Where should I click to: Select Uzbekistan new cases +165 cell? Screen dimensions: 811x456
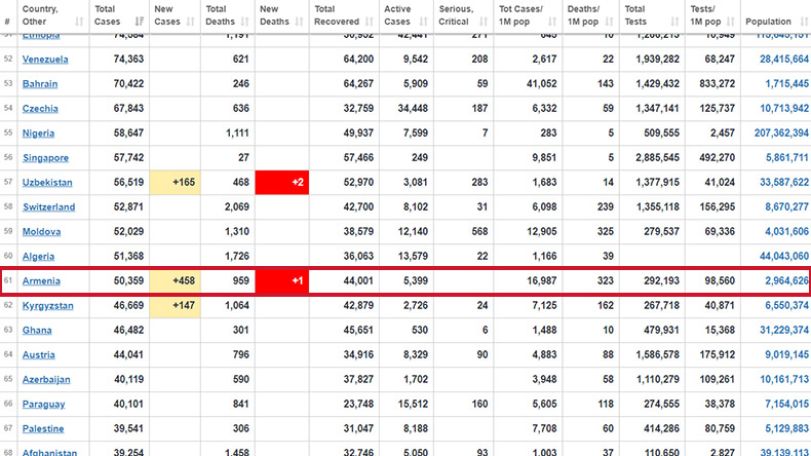pyautogui.click(x=175, y=183)
